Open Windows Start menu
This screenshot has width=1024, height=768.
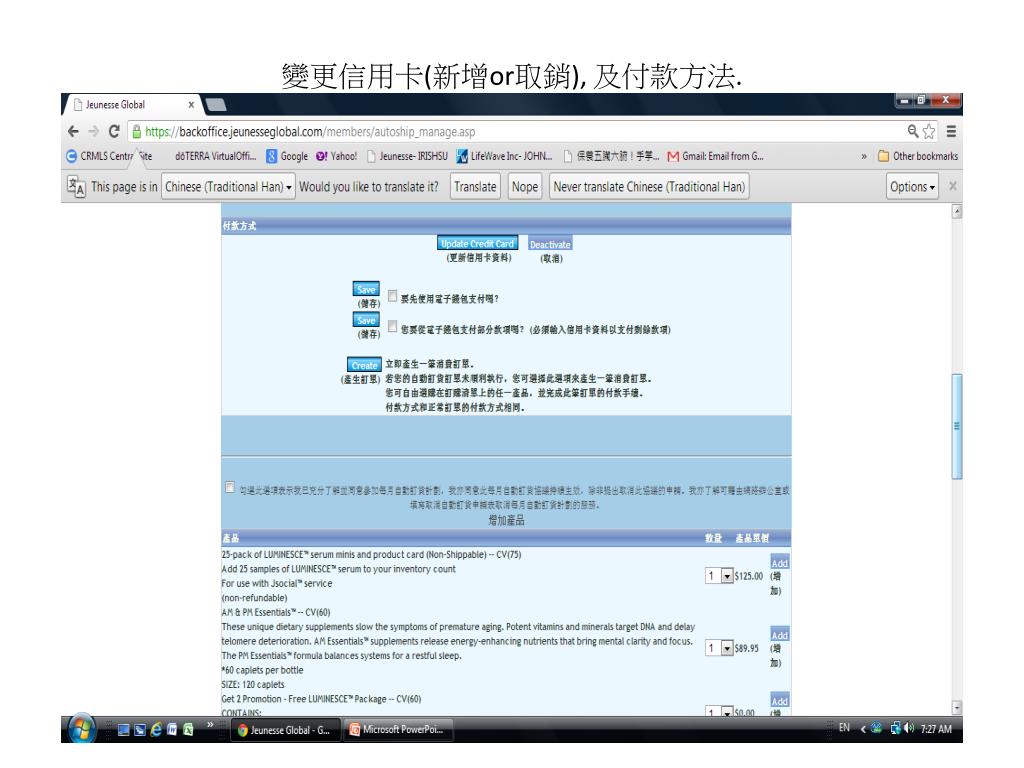[x=82, y=729]
